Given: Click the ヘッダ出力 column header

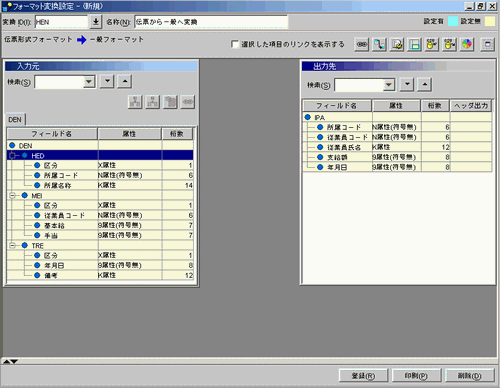Looking at the screenshot, I should 471,106.
